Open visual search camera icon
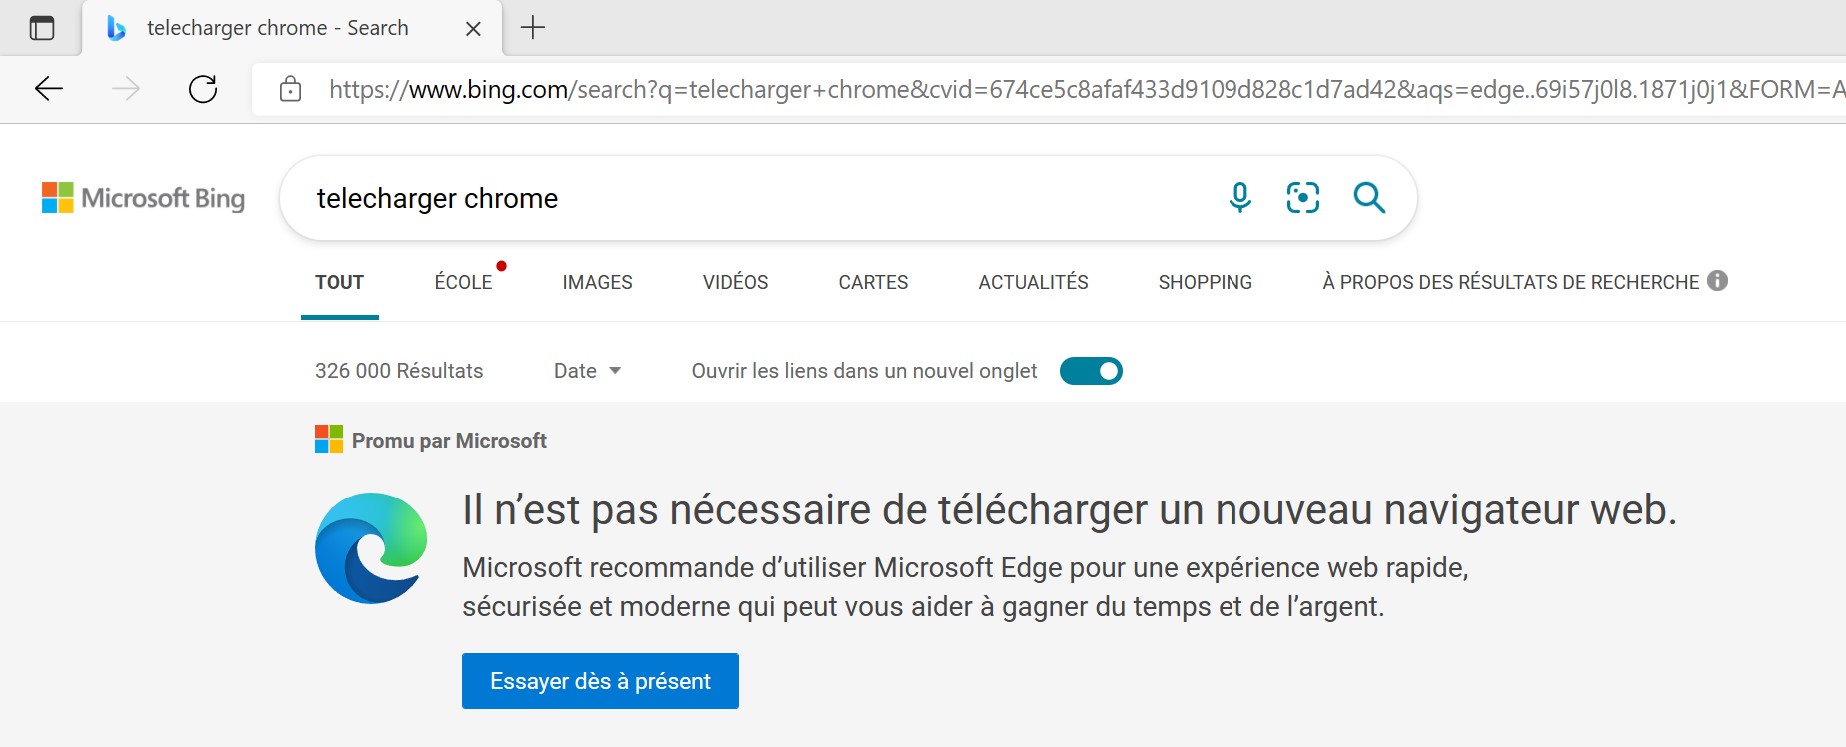 point(1302,198)
